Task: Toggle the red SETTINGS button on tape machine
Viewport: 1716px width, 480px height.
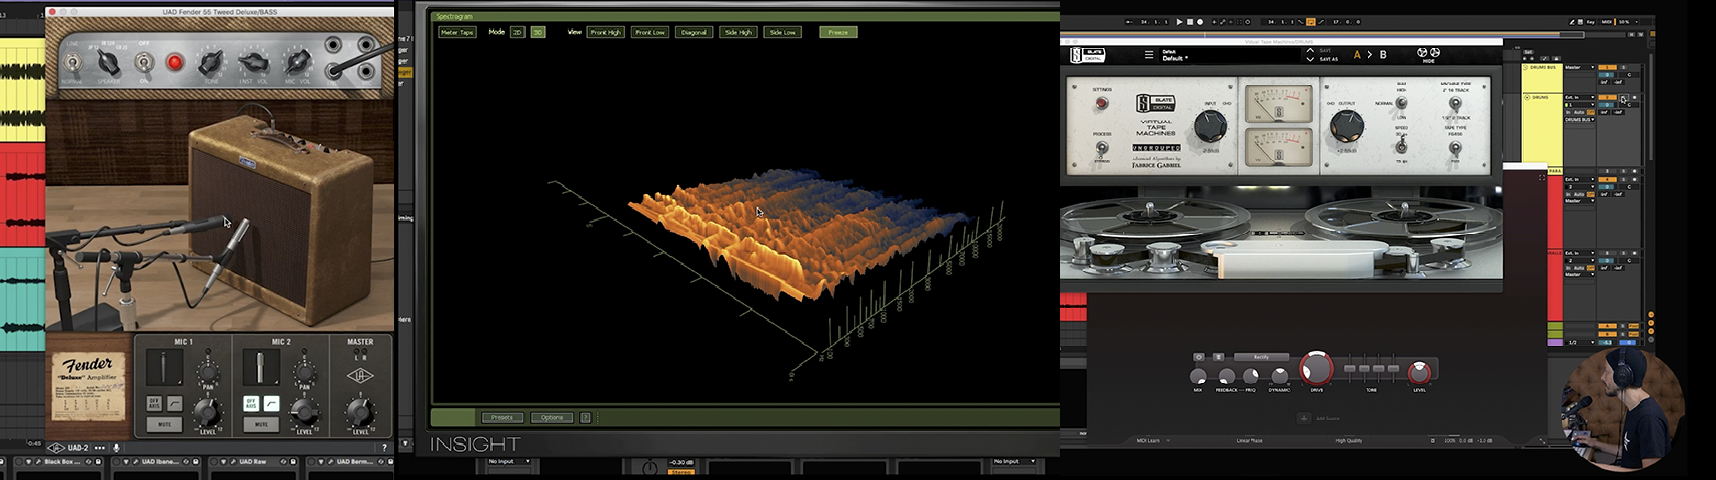Action: click(1102, 103)
